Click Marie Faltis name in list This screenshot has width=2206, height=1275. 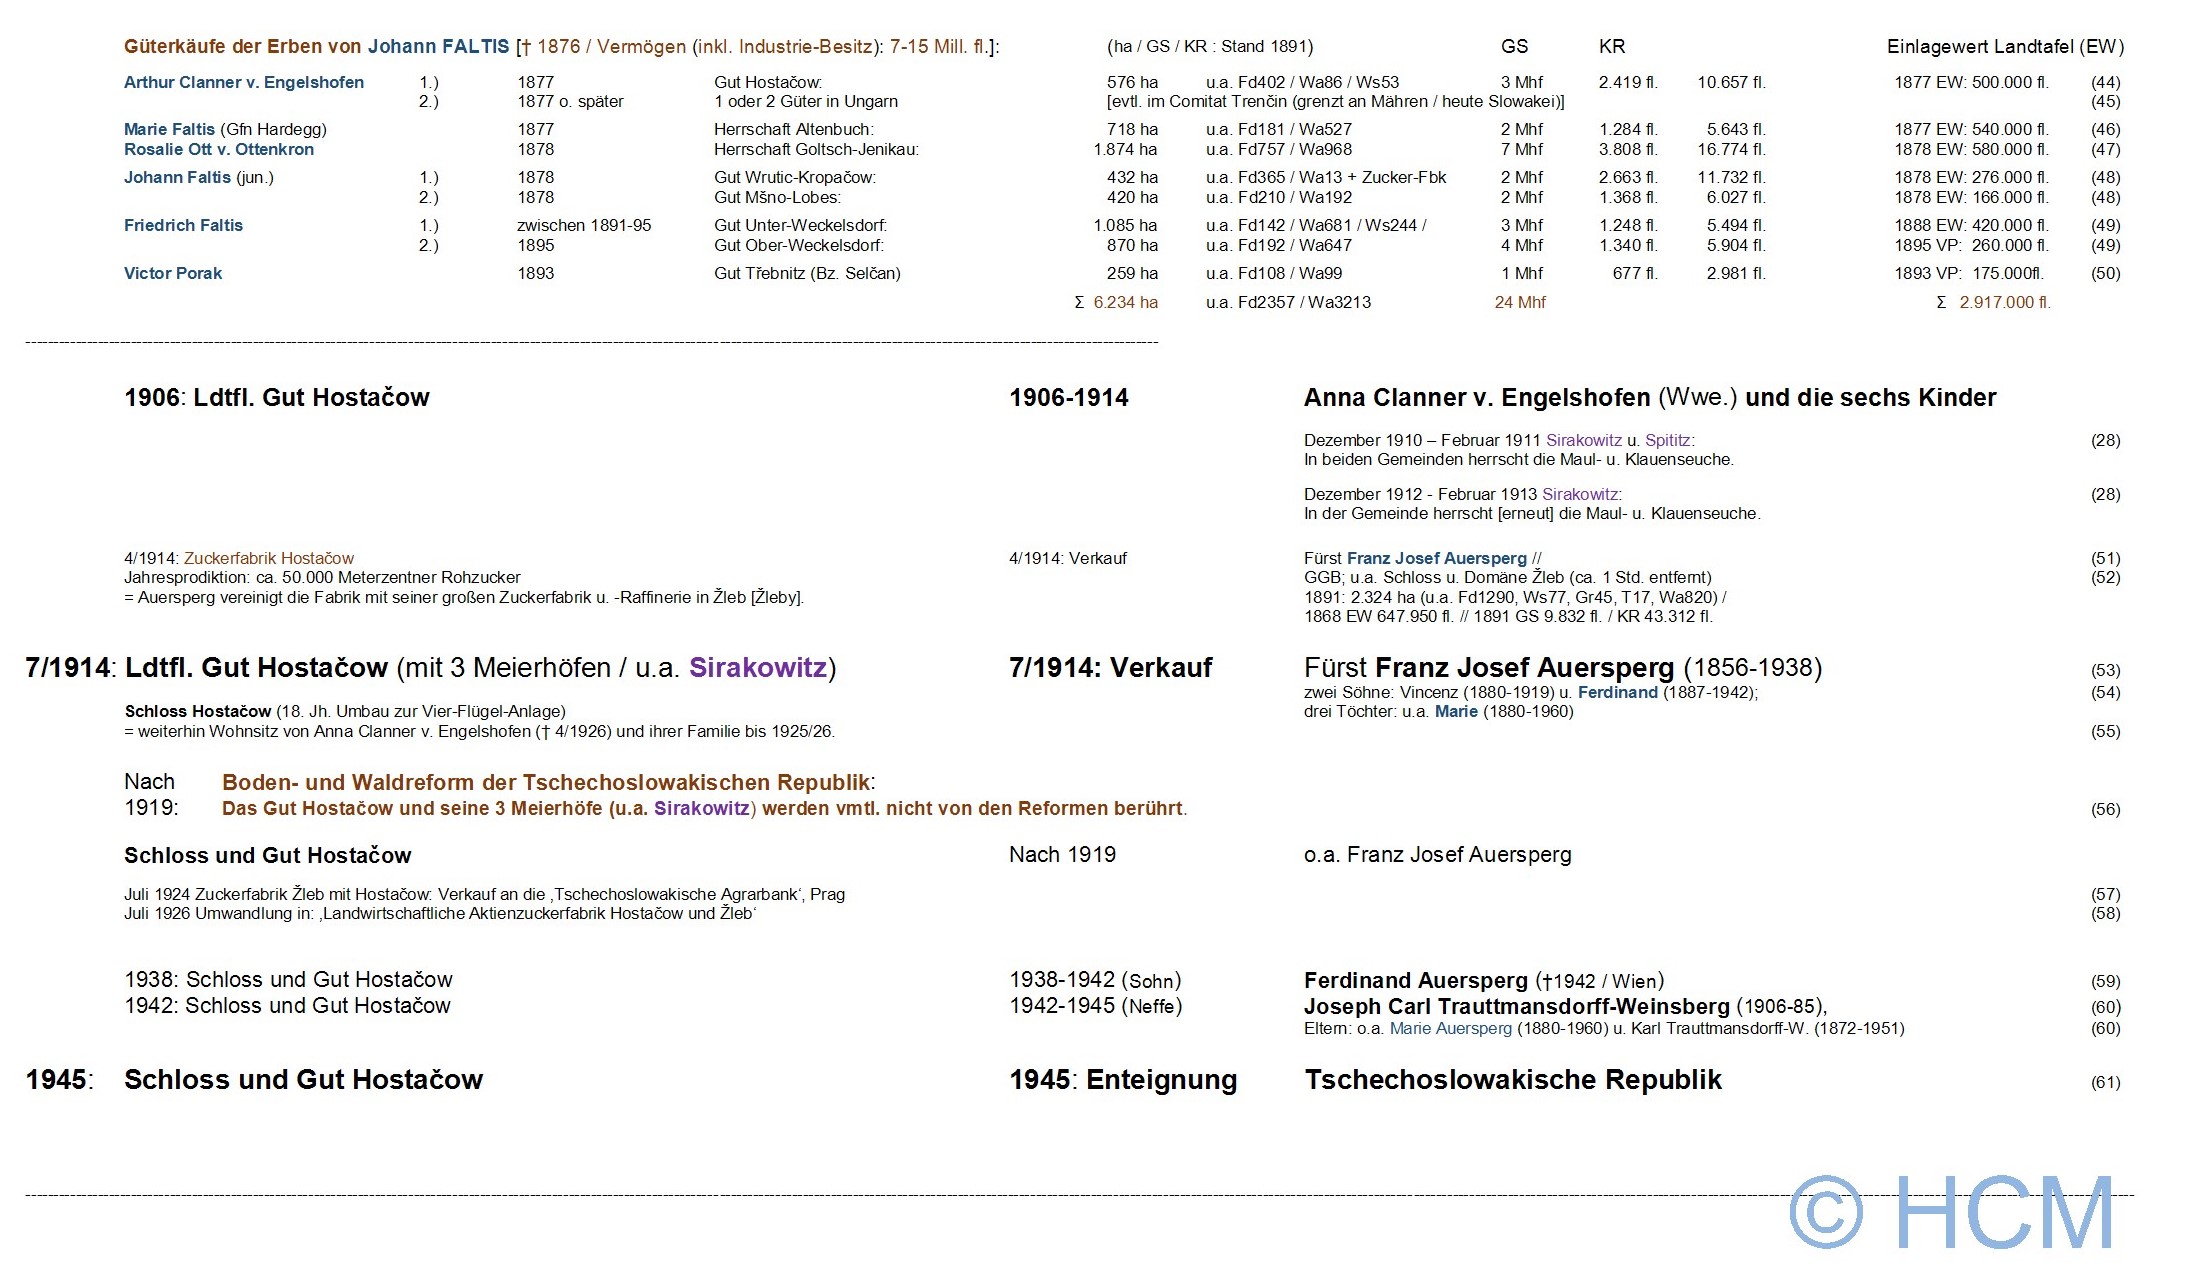click(169, 130)
